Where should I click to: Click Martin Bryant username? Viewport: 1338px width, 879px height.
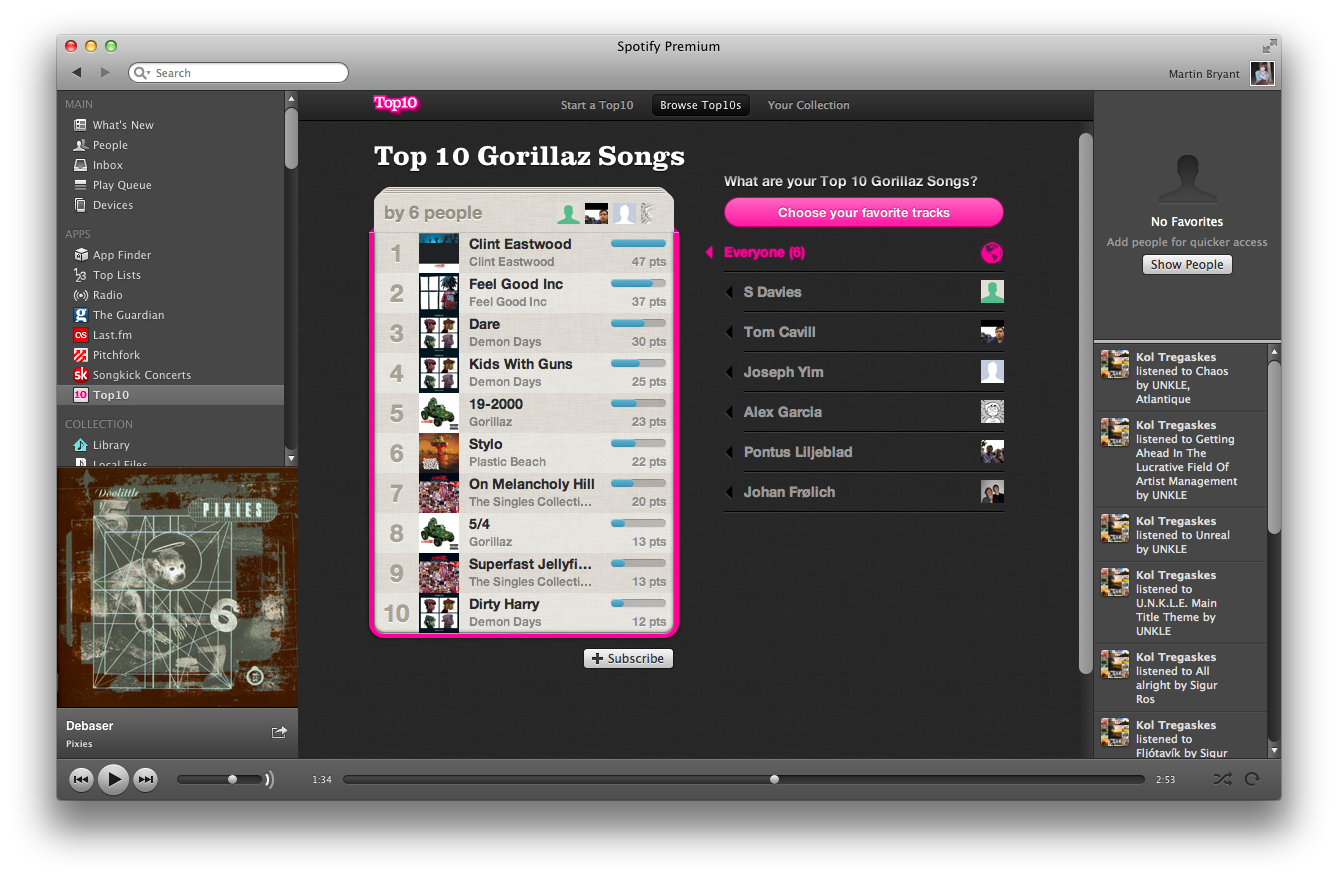tap(1204, 74)
